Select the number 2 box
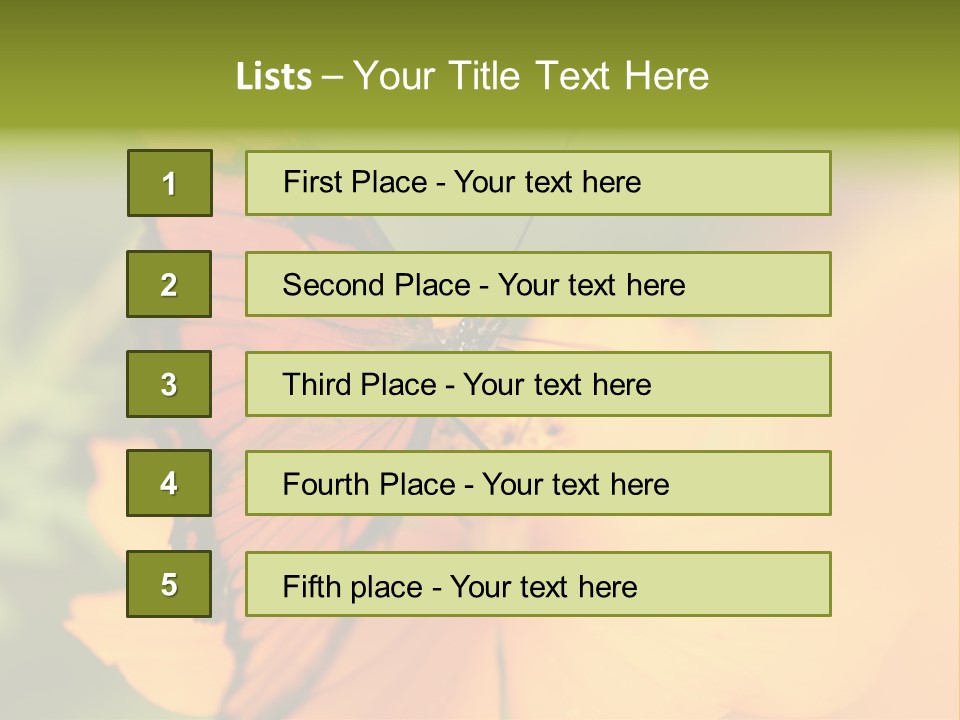 click(169, 284)
